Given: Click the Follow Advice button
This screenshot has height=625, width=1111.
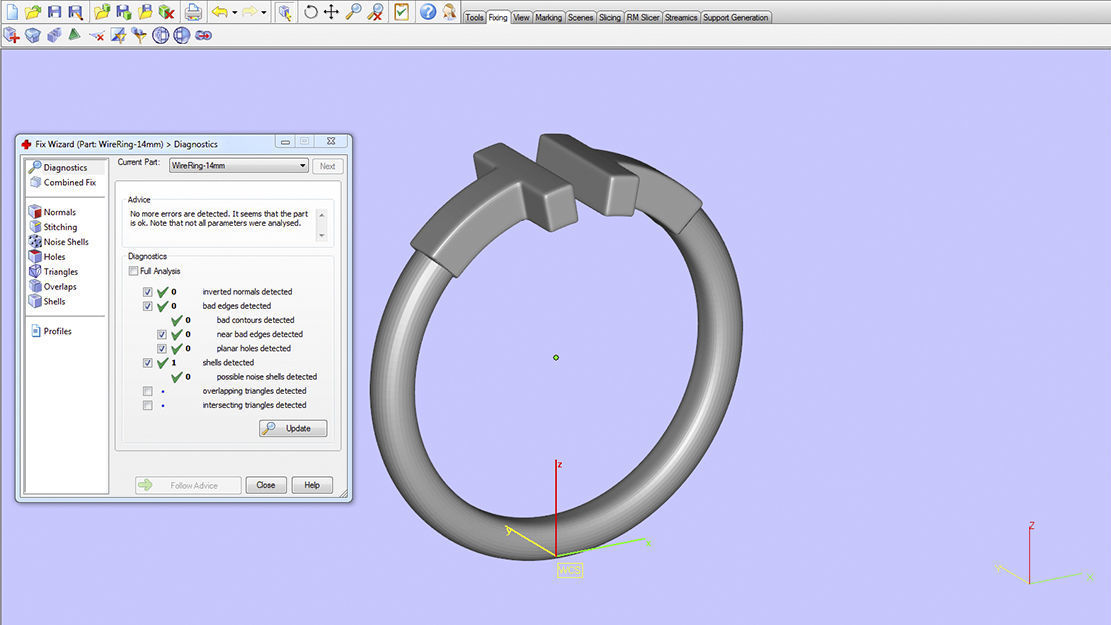Looking at the screenshot, I should pyautogui.click(x=188, y=485).
